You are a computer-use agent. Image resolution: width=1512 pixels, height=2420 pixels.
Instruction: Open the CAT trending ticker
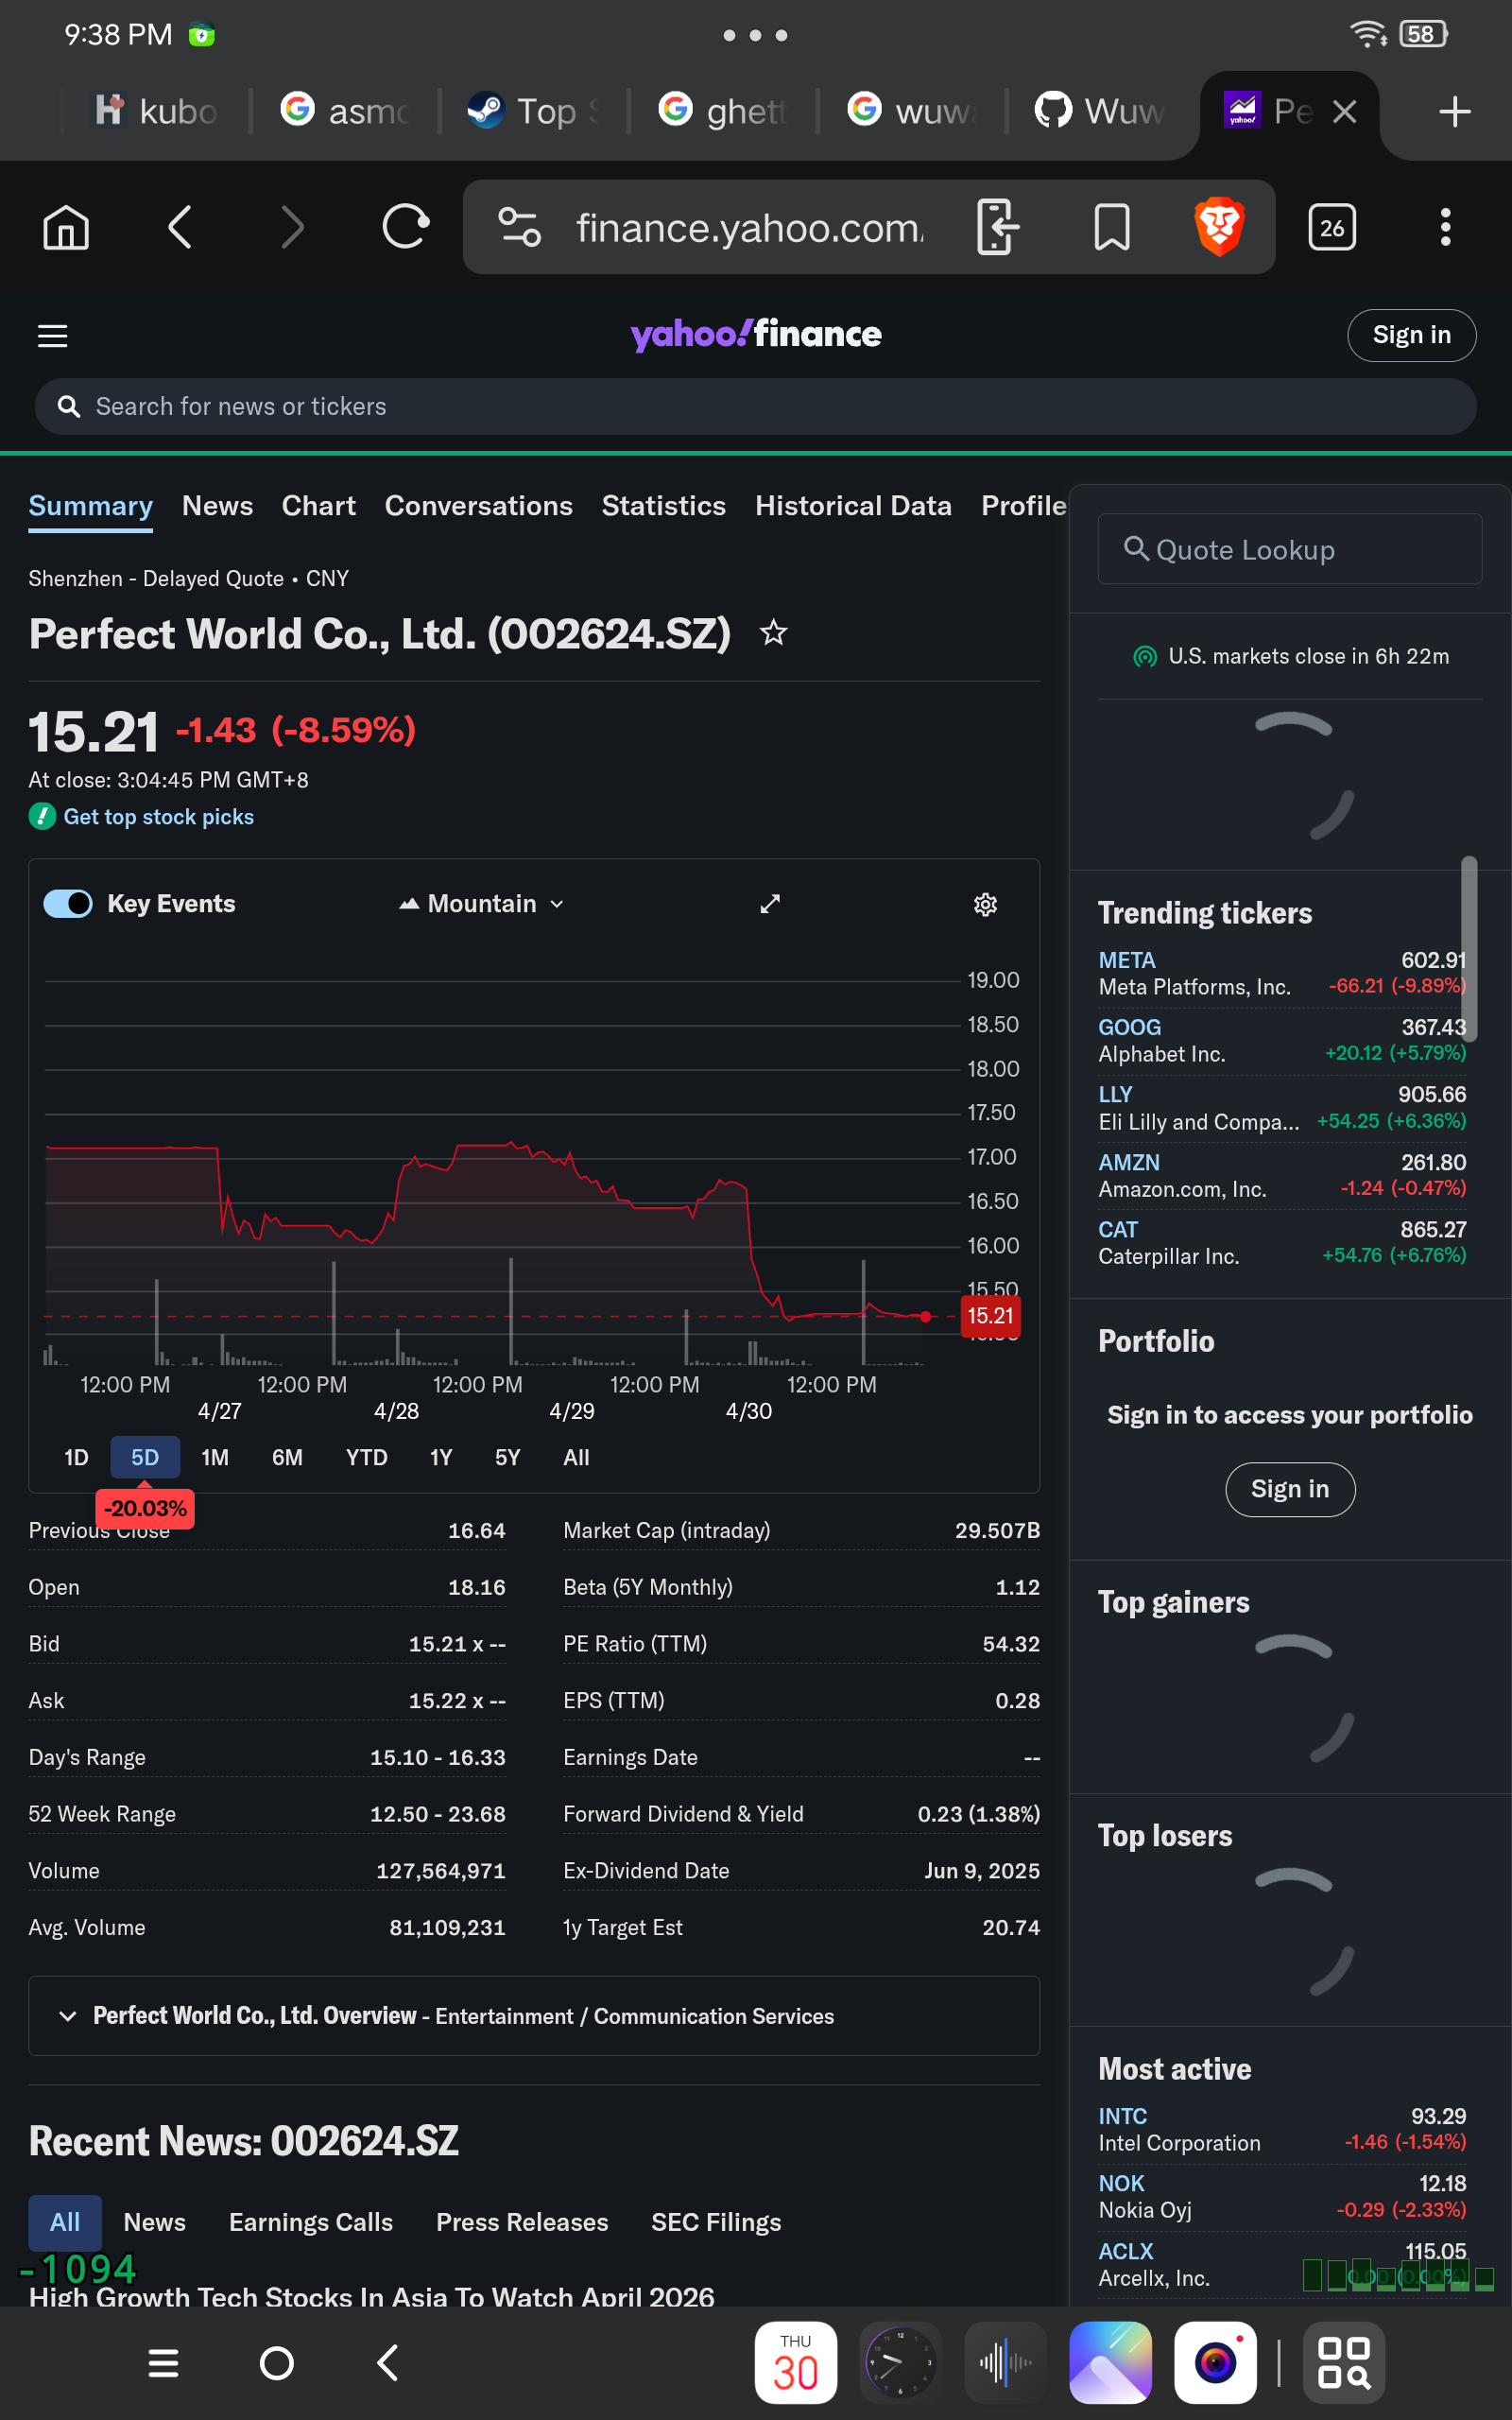(1118, 1229)
